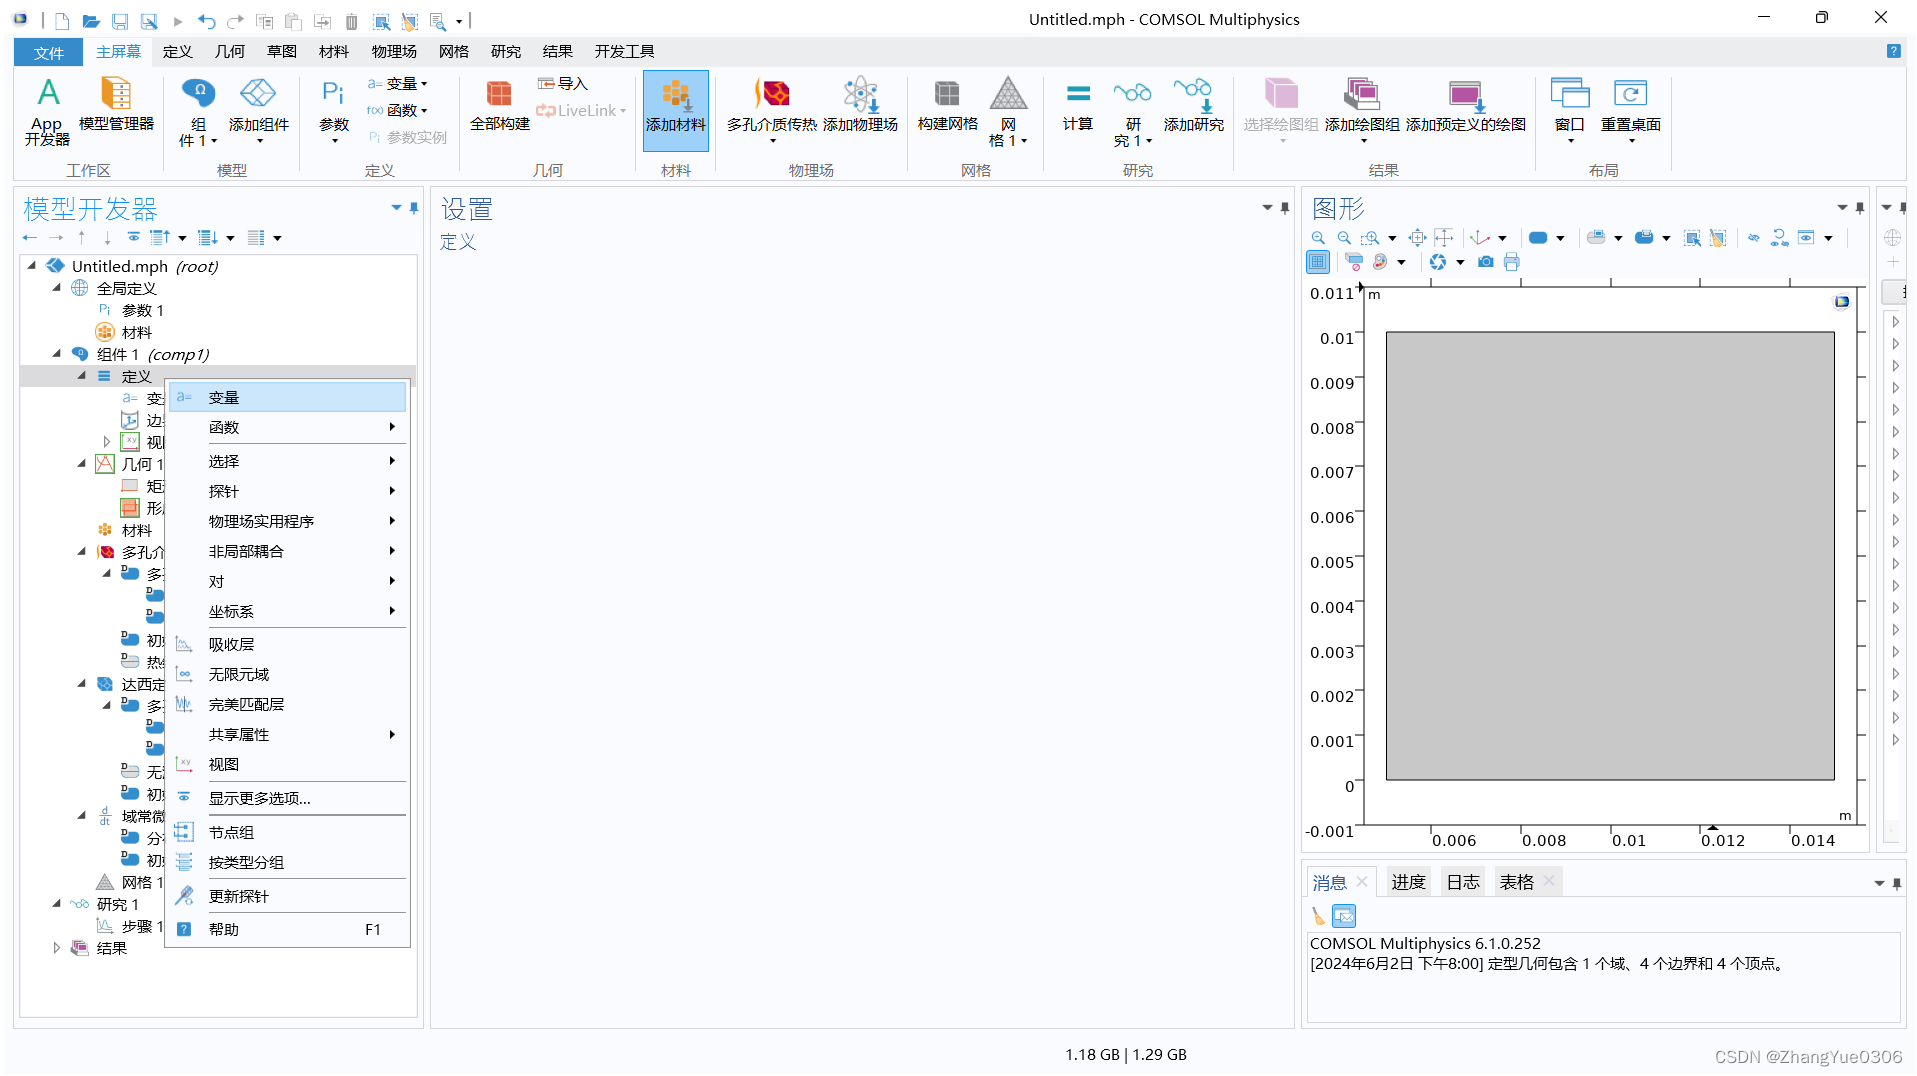Close the 消息 tab

click(x=1362, y=881)
